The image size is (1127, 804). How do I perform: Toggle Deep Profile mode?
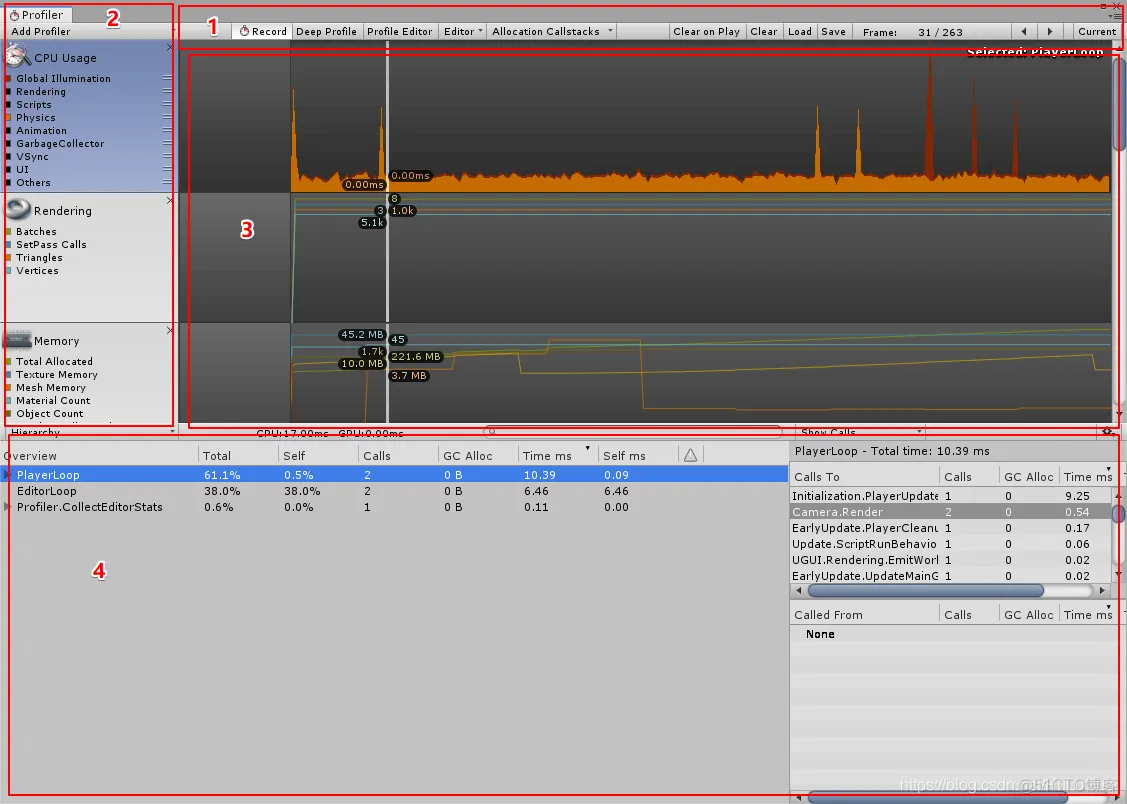(326, 32)
